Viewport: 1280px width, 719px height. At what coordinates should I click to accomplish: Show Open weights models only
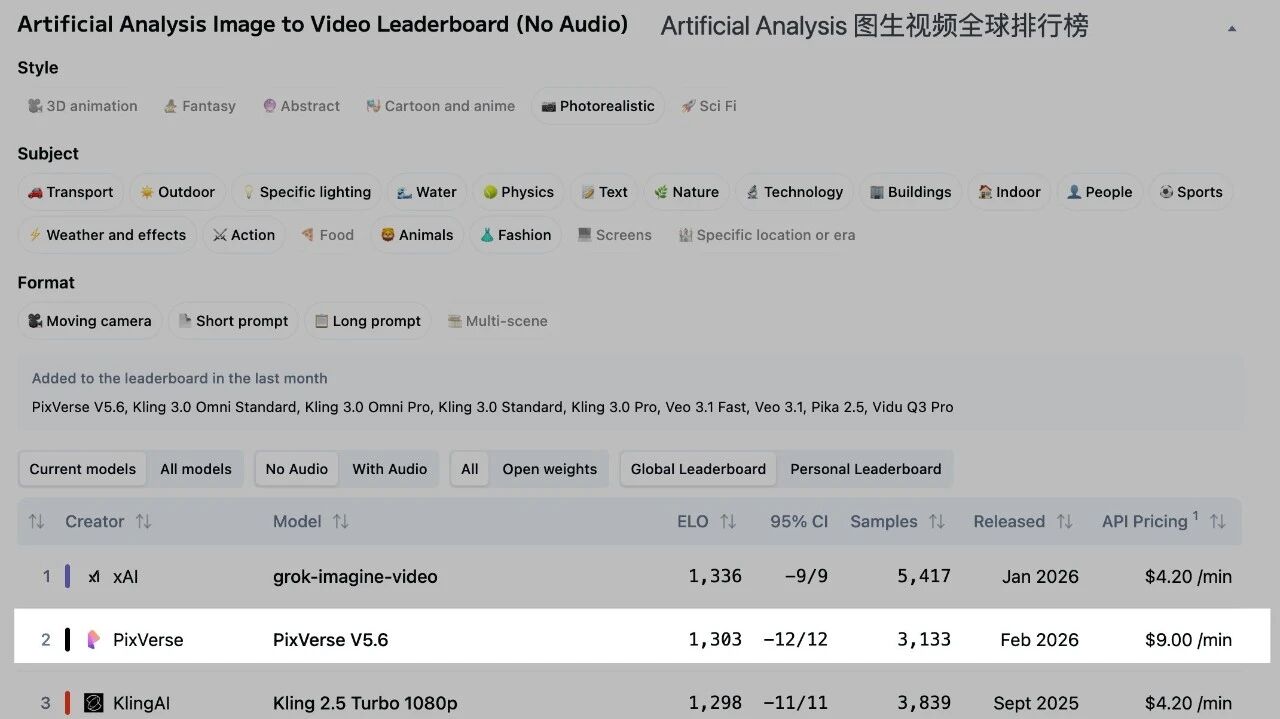pos(549,469)
